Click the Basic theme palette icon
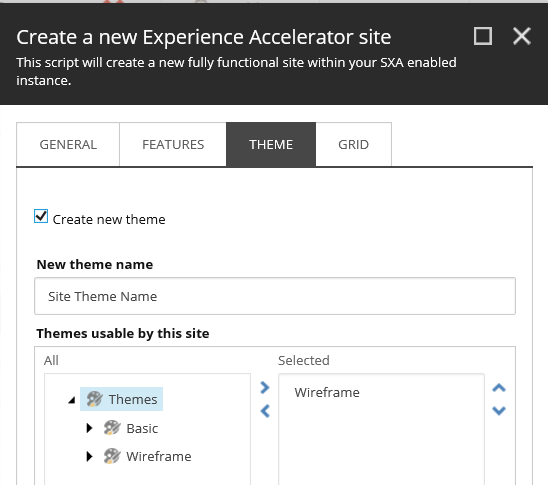 pyautogui.click(x=112, y=428)
